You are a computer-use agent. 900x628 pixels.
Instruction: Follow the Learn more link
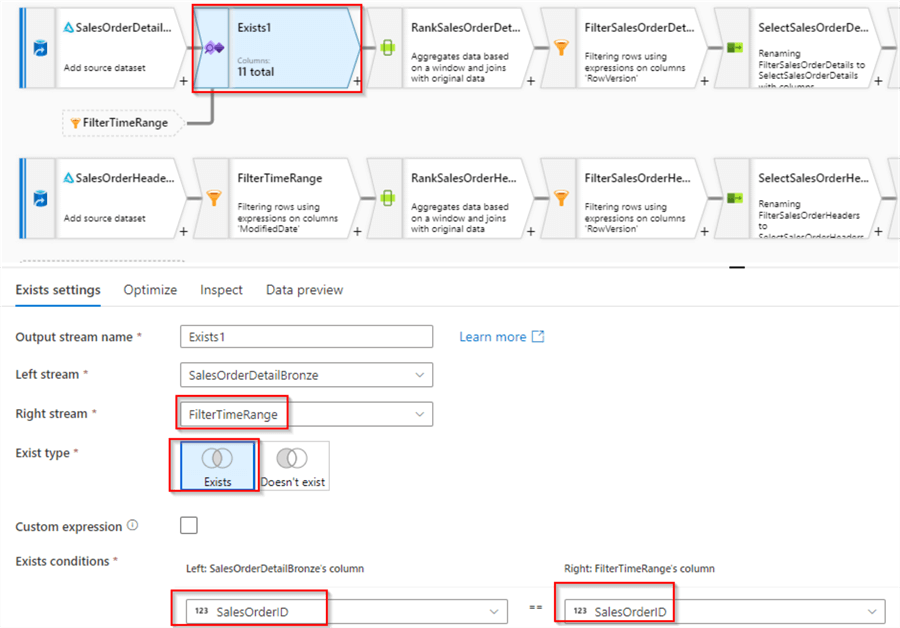pos(501,337)
